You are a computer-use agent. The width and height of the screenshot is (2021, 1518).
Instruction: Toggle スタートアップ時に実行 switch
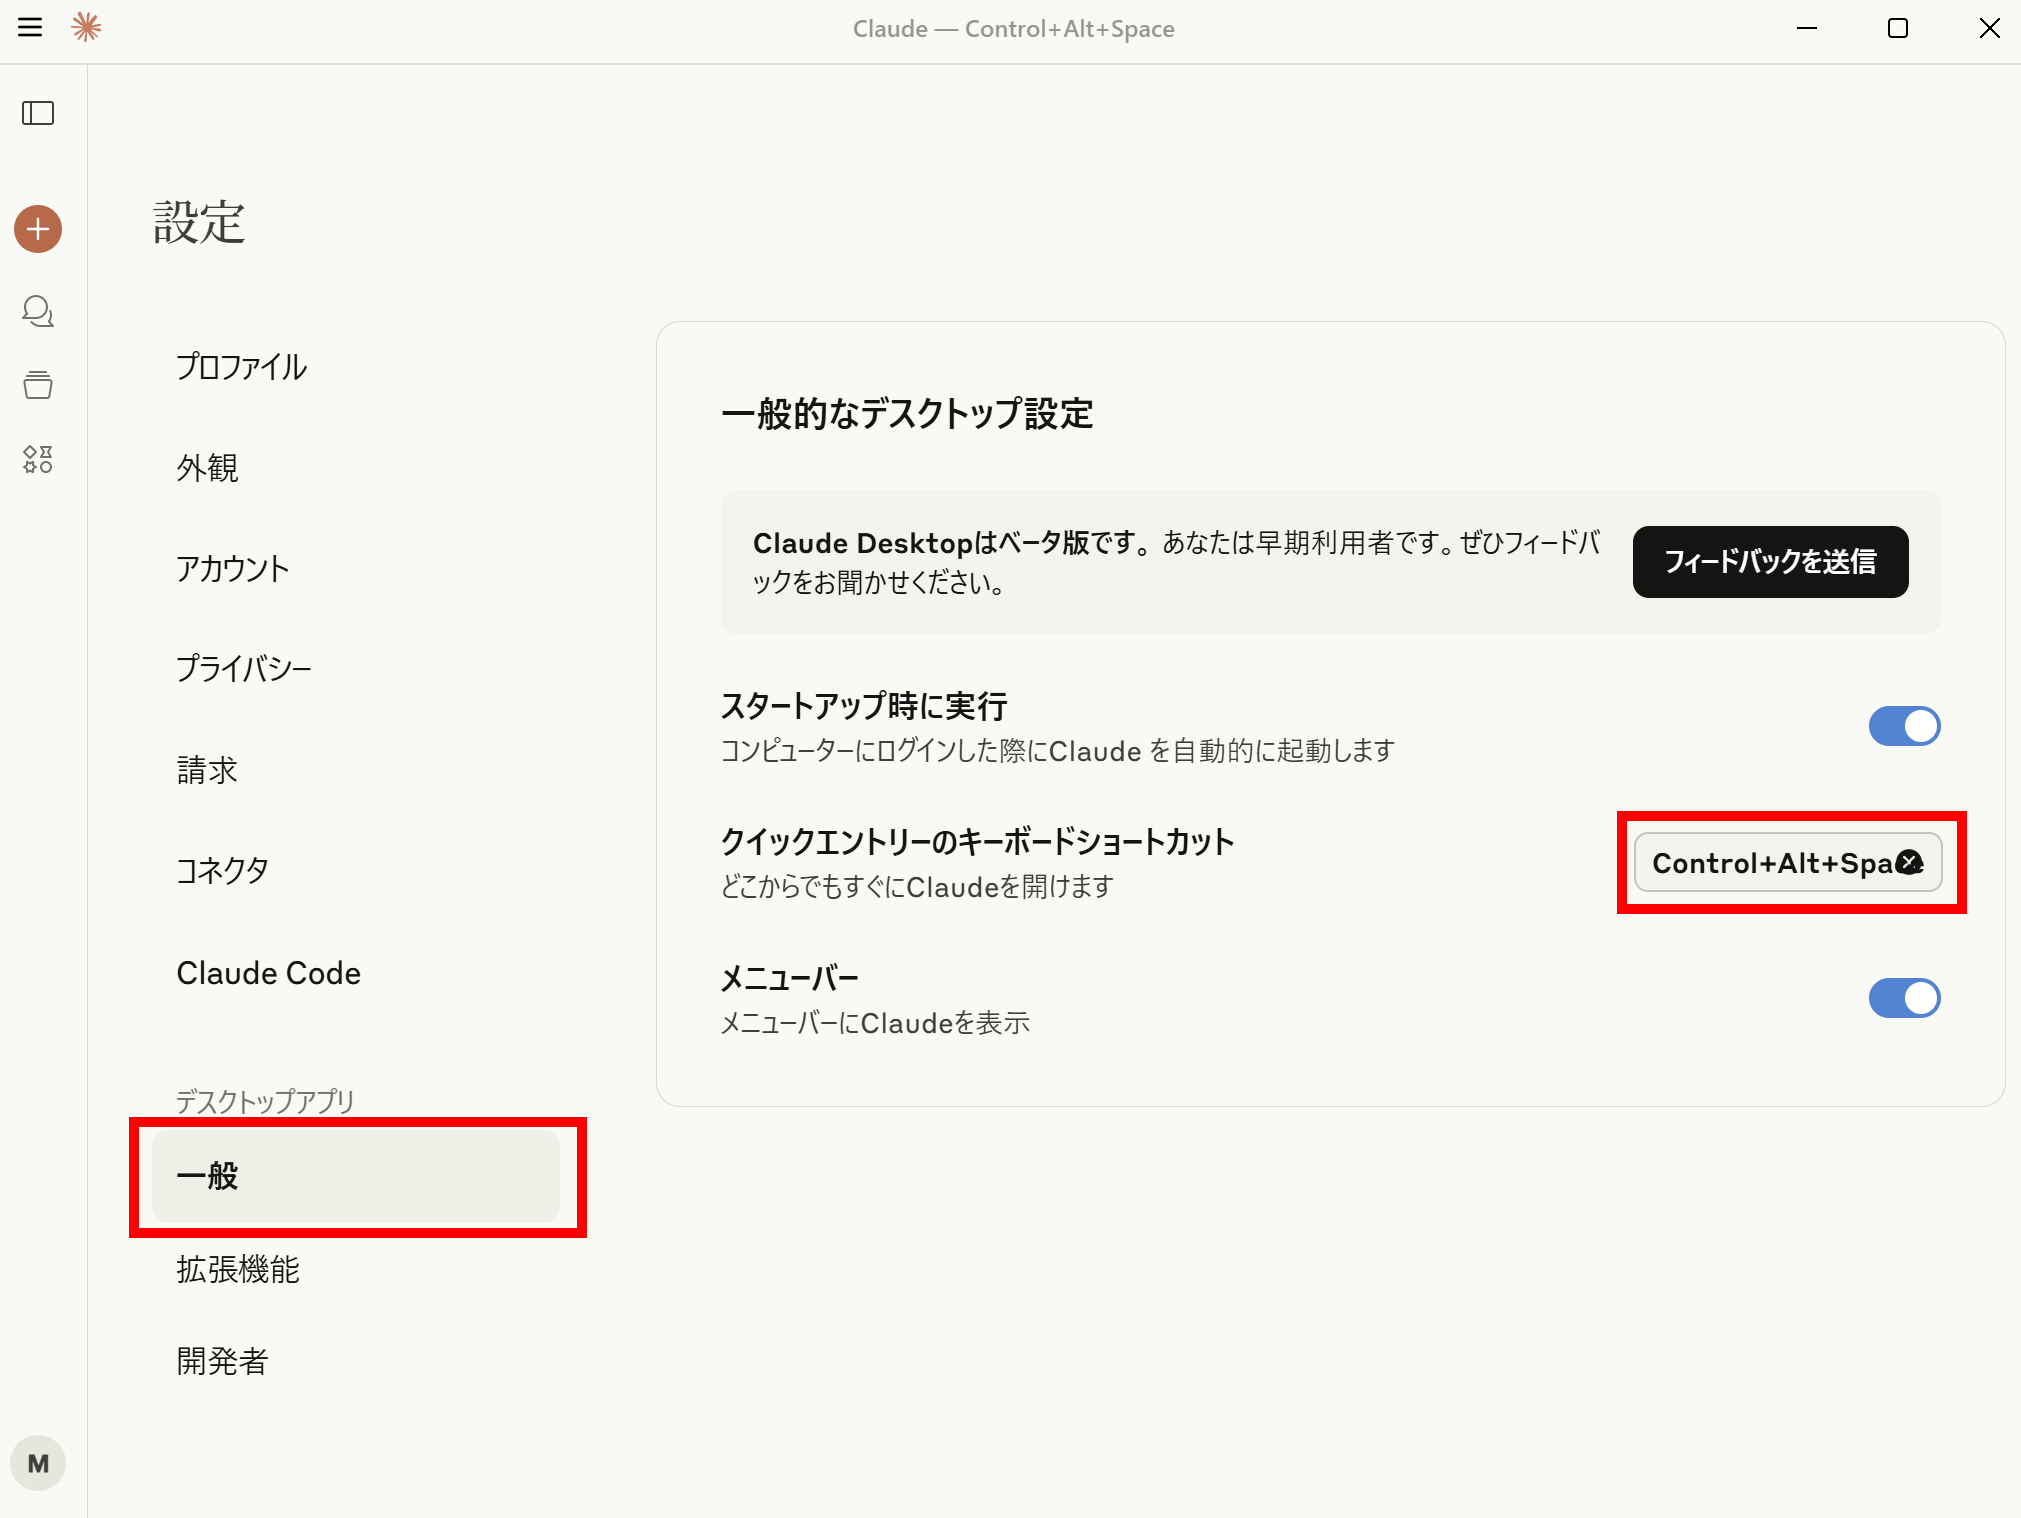1904,726
